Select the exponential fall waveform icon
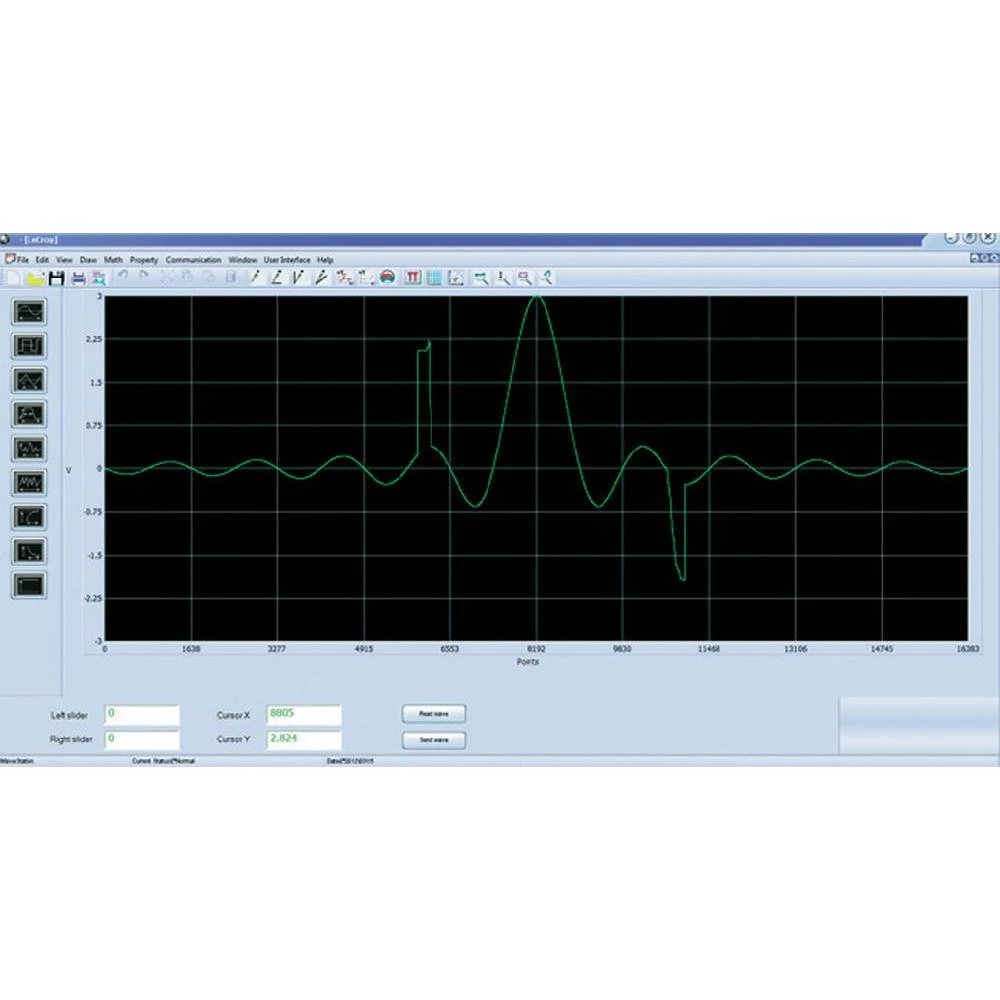This screenshot has height=1000, width=1000. click(29, 550)
